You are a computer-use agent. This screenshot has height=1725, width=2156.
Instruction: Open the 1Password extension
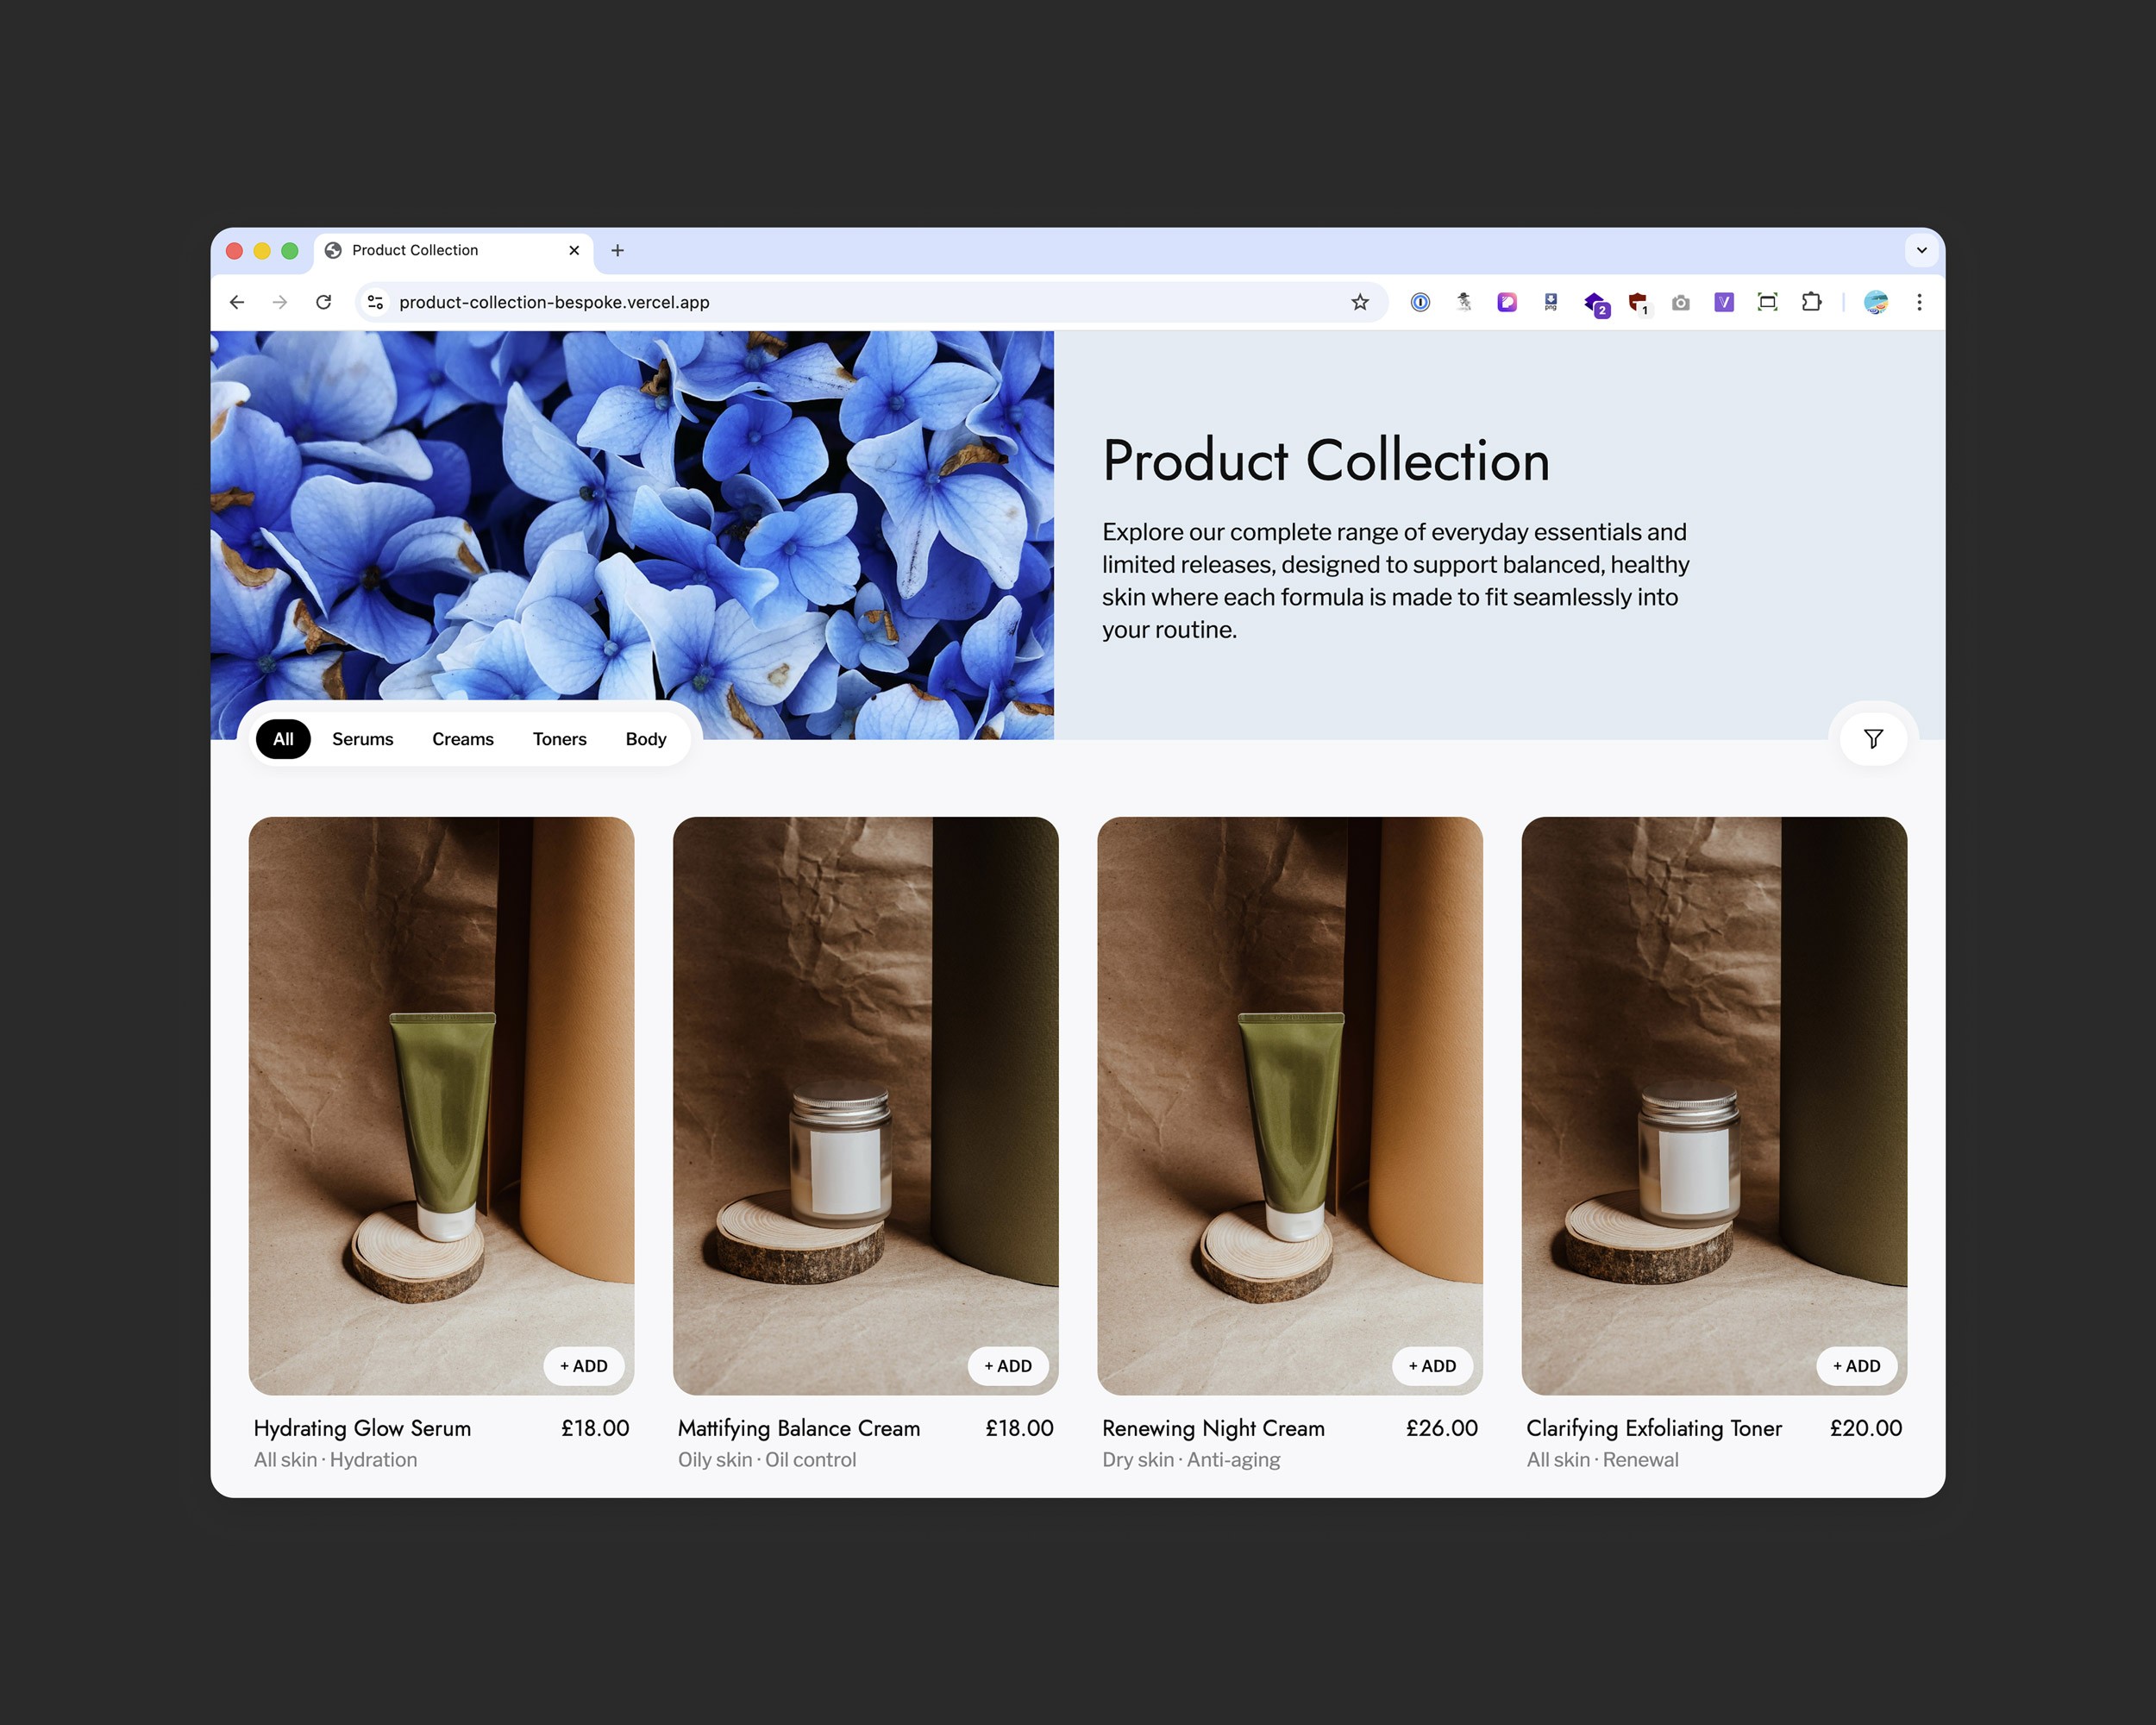(x=1420, y=302)
